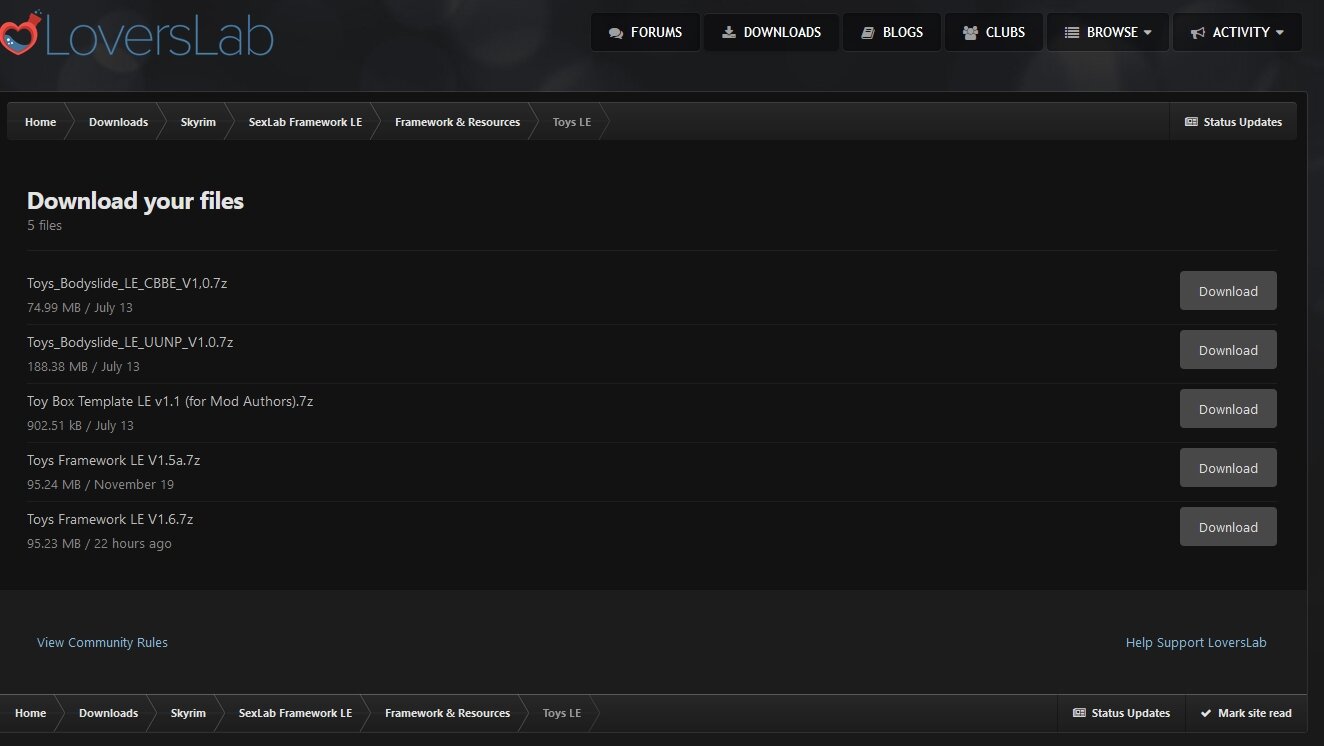
Task: Select the Toy Box Template LE v1.1 file name
Action: click(170, 401)
